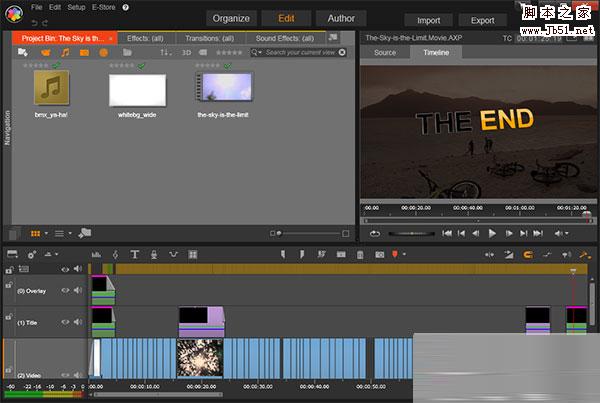Select the the-sky-is-the-limit video thumbnail

[x=223, y=90]
